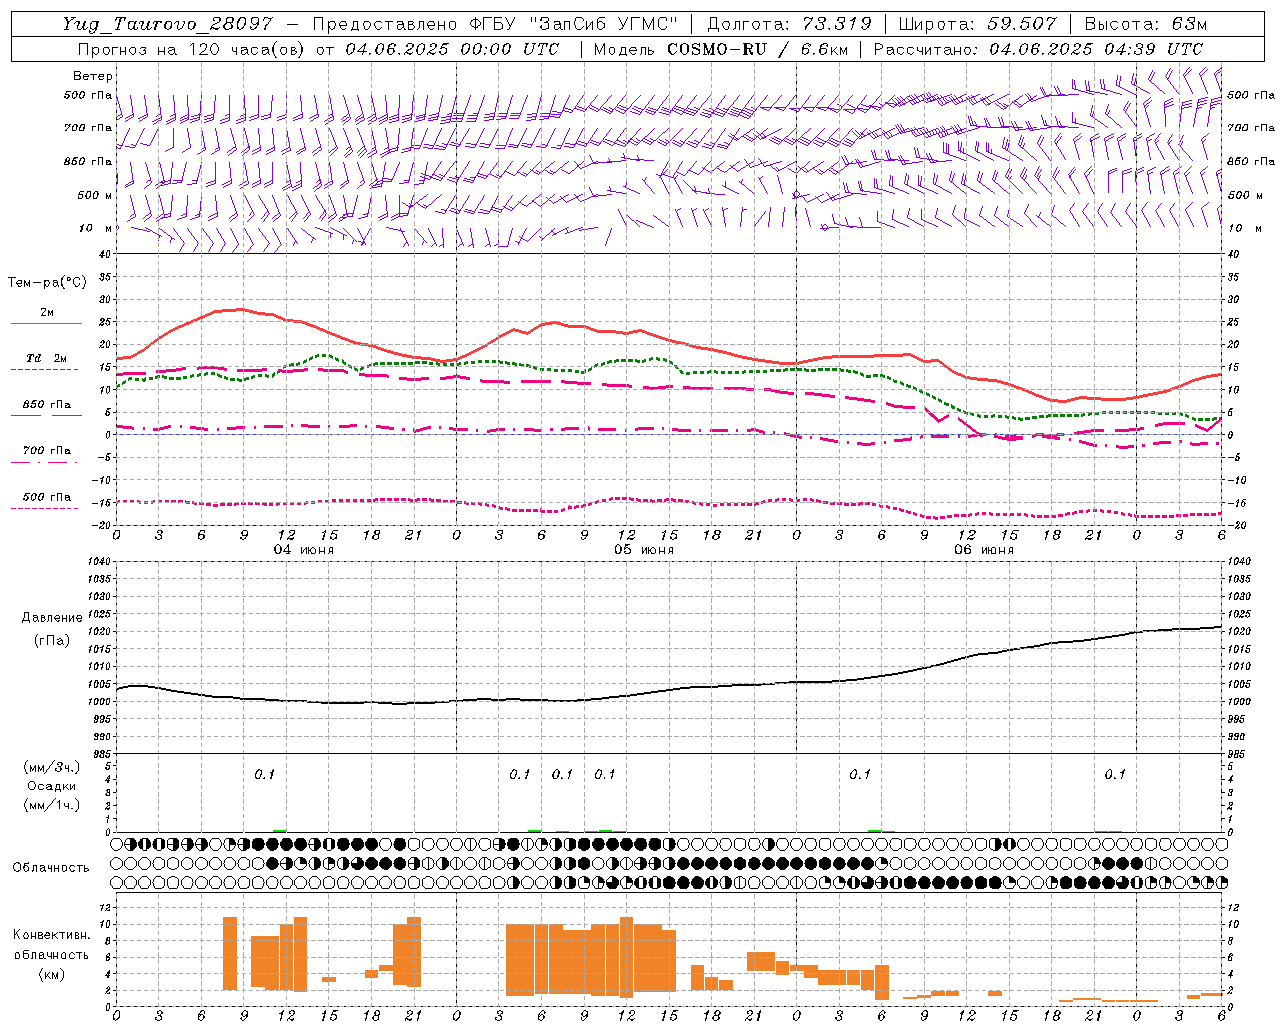Screen dimensions: 1280x1024
Task: Click the Долгота: 73.319 value
Action: click(x=789, y=24)
